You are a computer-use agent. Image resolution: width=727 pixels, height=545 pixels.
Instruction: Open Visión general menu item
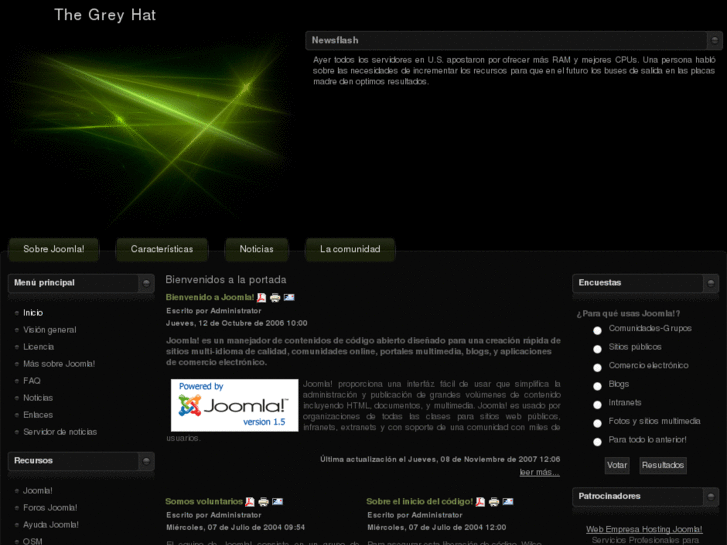[x=50, y=330]
